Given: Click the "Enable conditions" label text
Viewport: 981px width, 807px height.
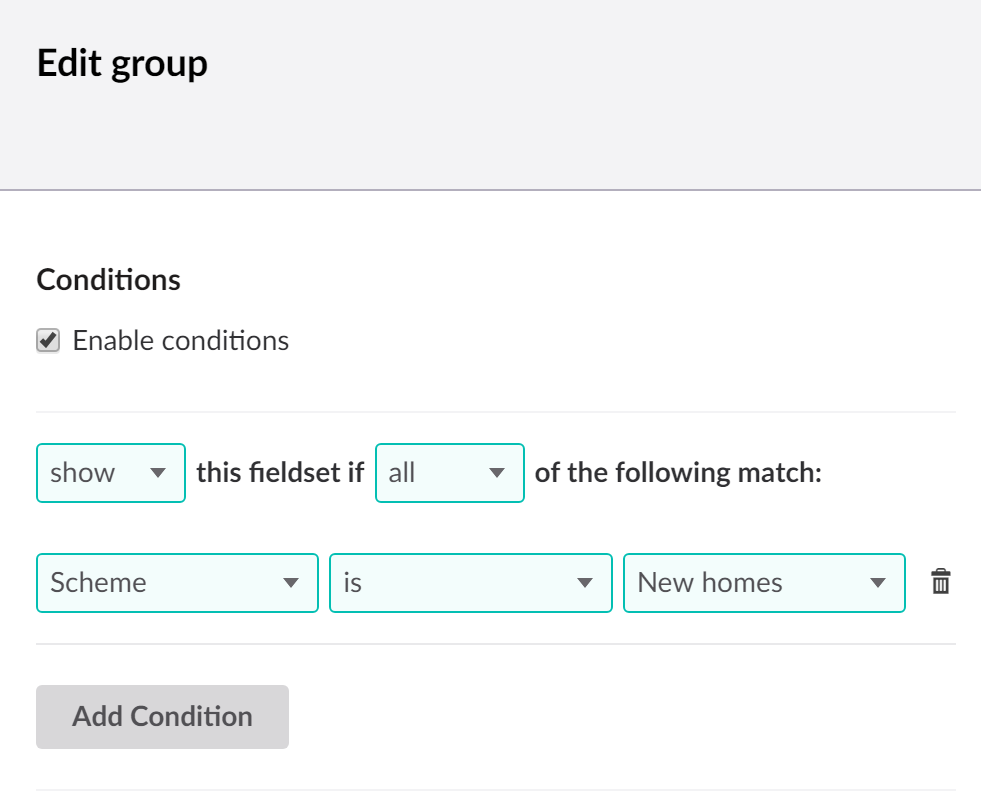Looking at the screenshot, I should point(181,341).
